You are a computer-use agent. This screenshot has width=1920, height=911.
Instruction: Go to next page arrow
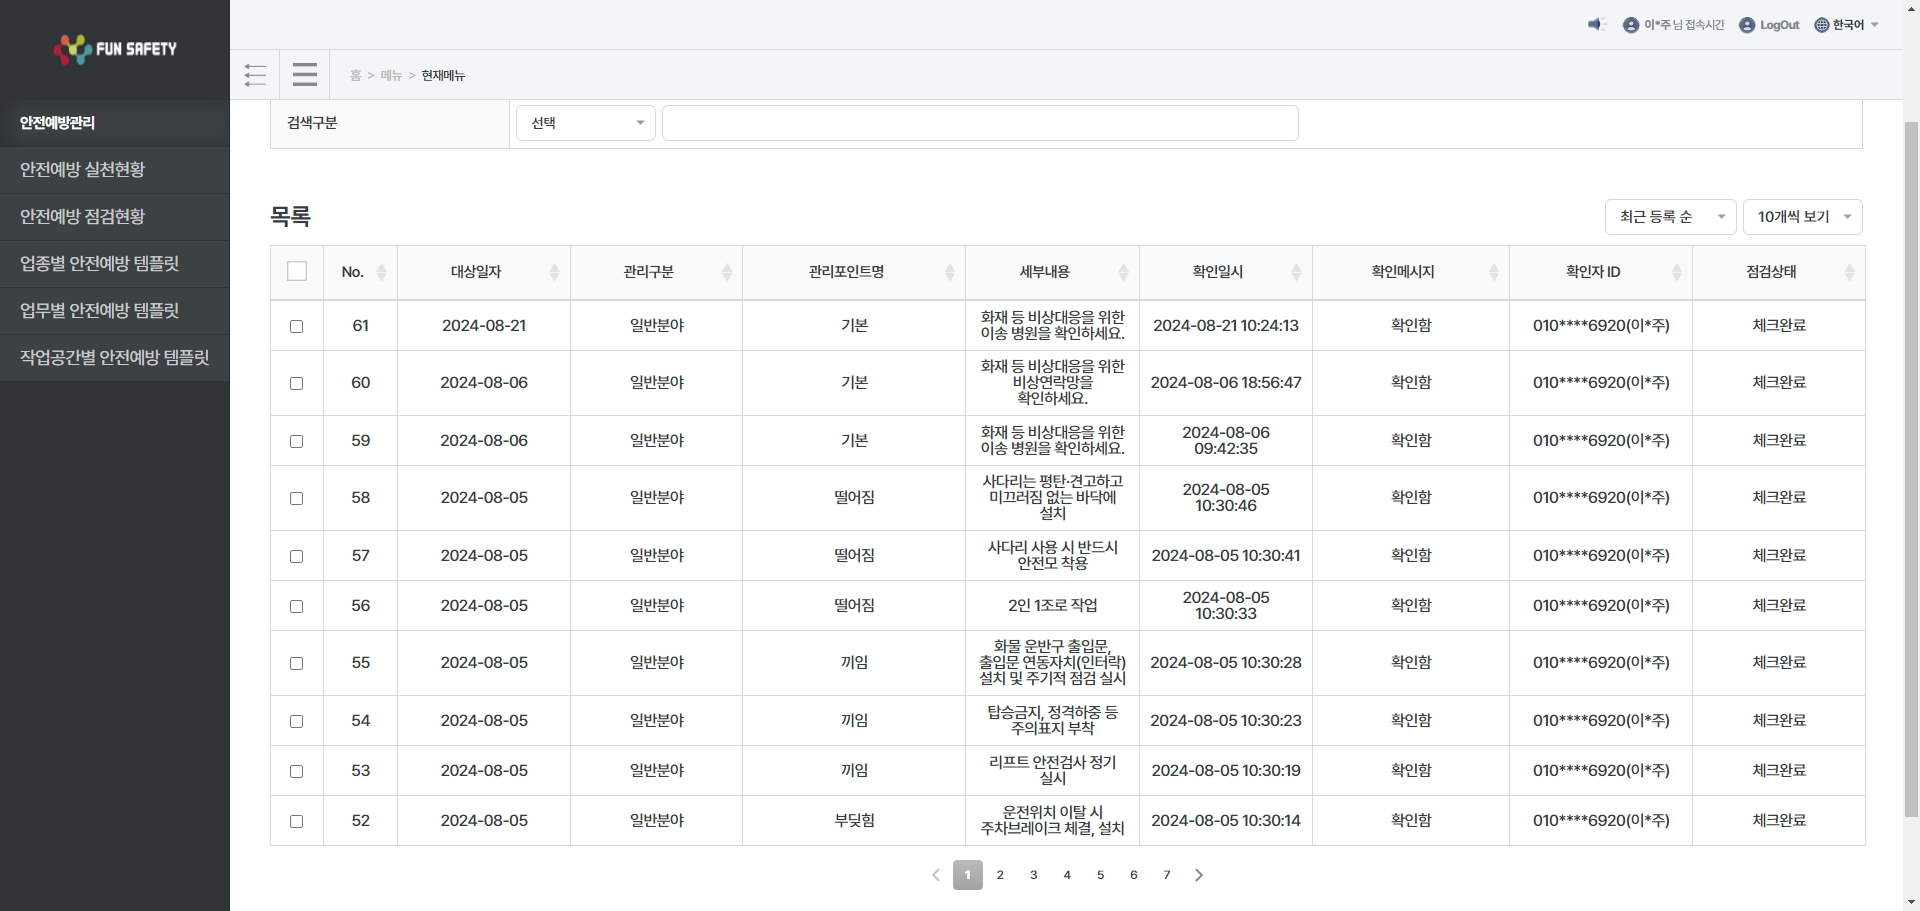1199,875
